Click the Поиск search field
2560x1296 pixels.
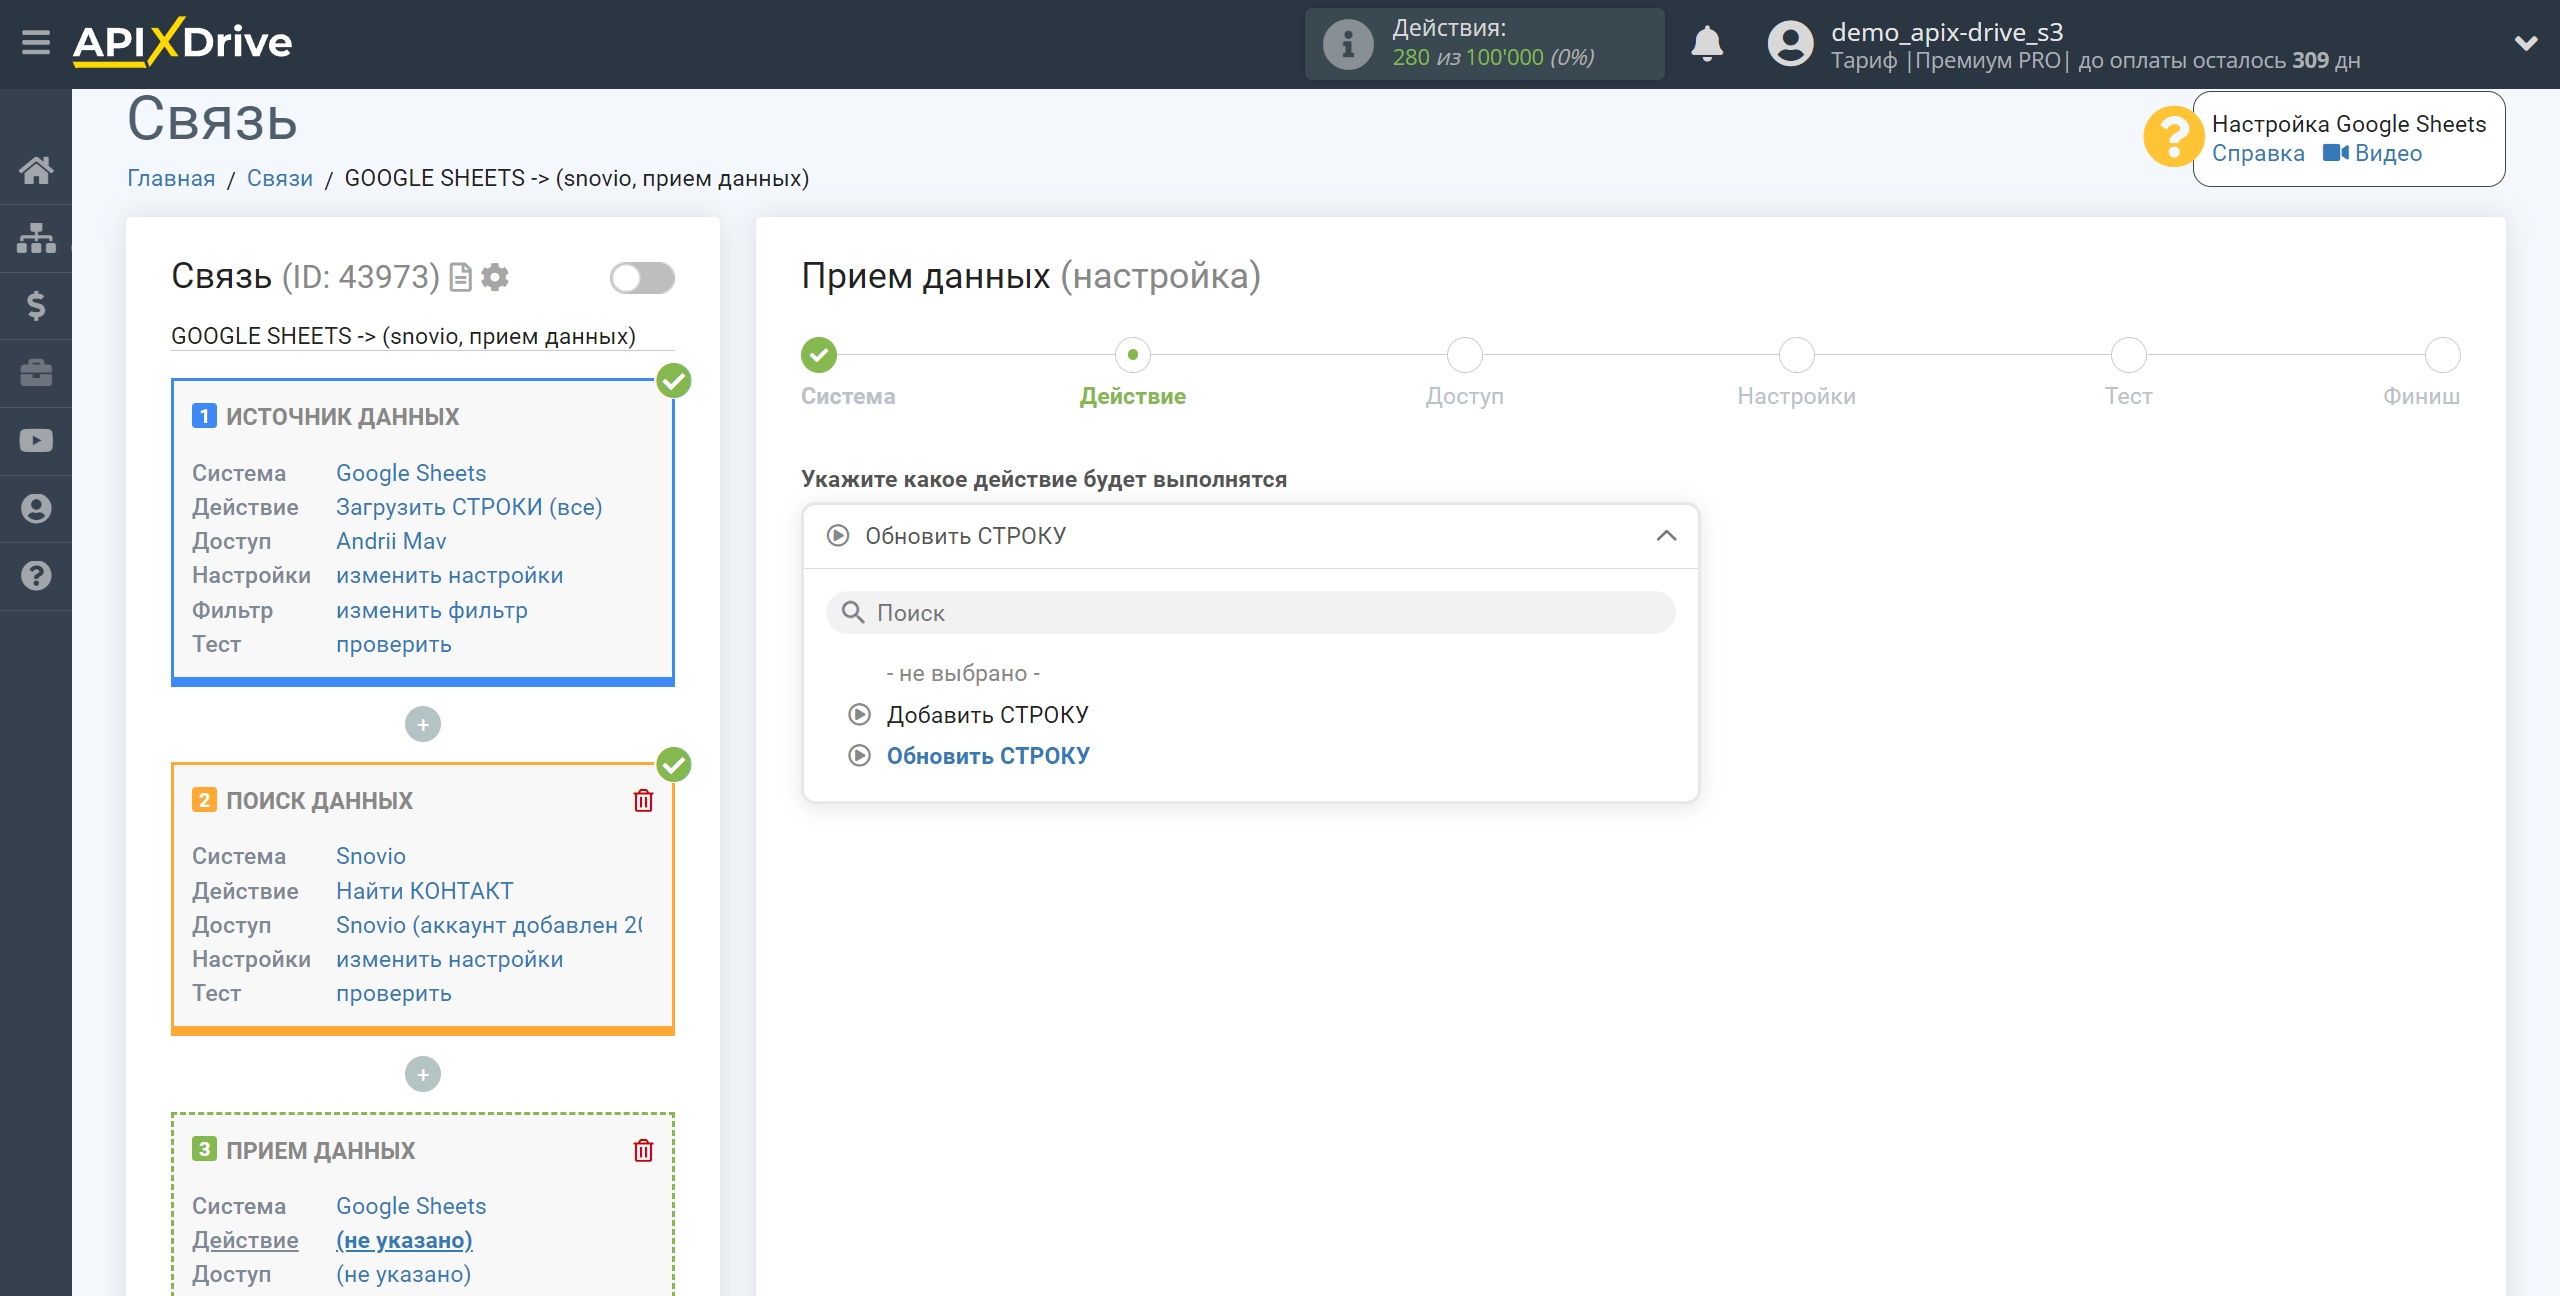click(x=1251, y=612)
